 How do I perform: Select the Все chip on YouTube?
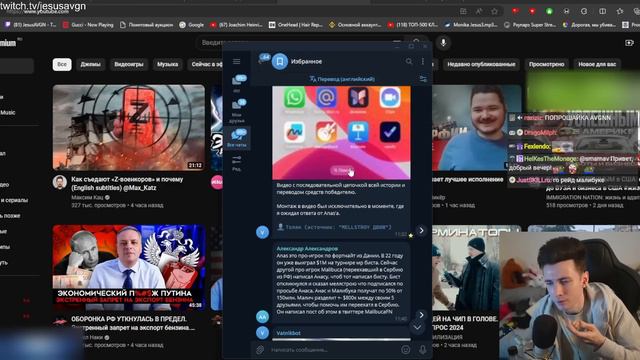tap(62, 64)
